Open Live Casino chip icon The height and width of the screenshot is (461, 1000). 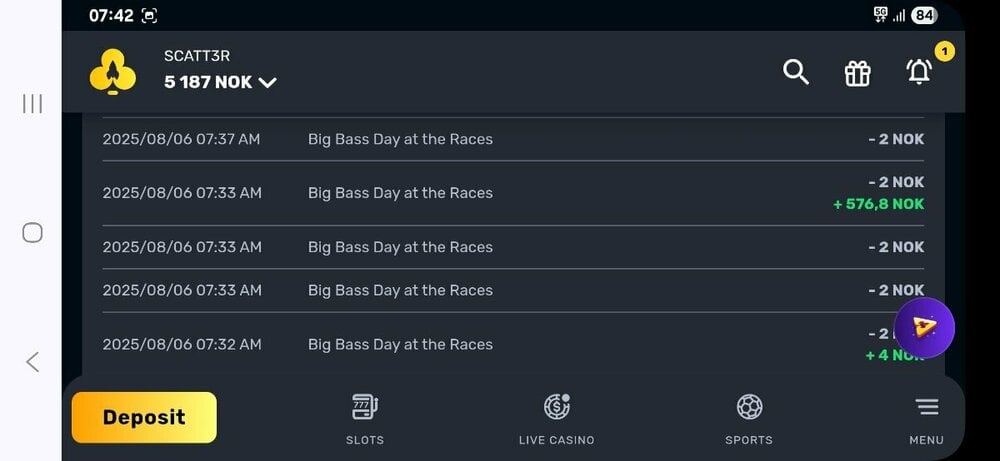557,407
